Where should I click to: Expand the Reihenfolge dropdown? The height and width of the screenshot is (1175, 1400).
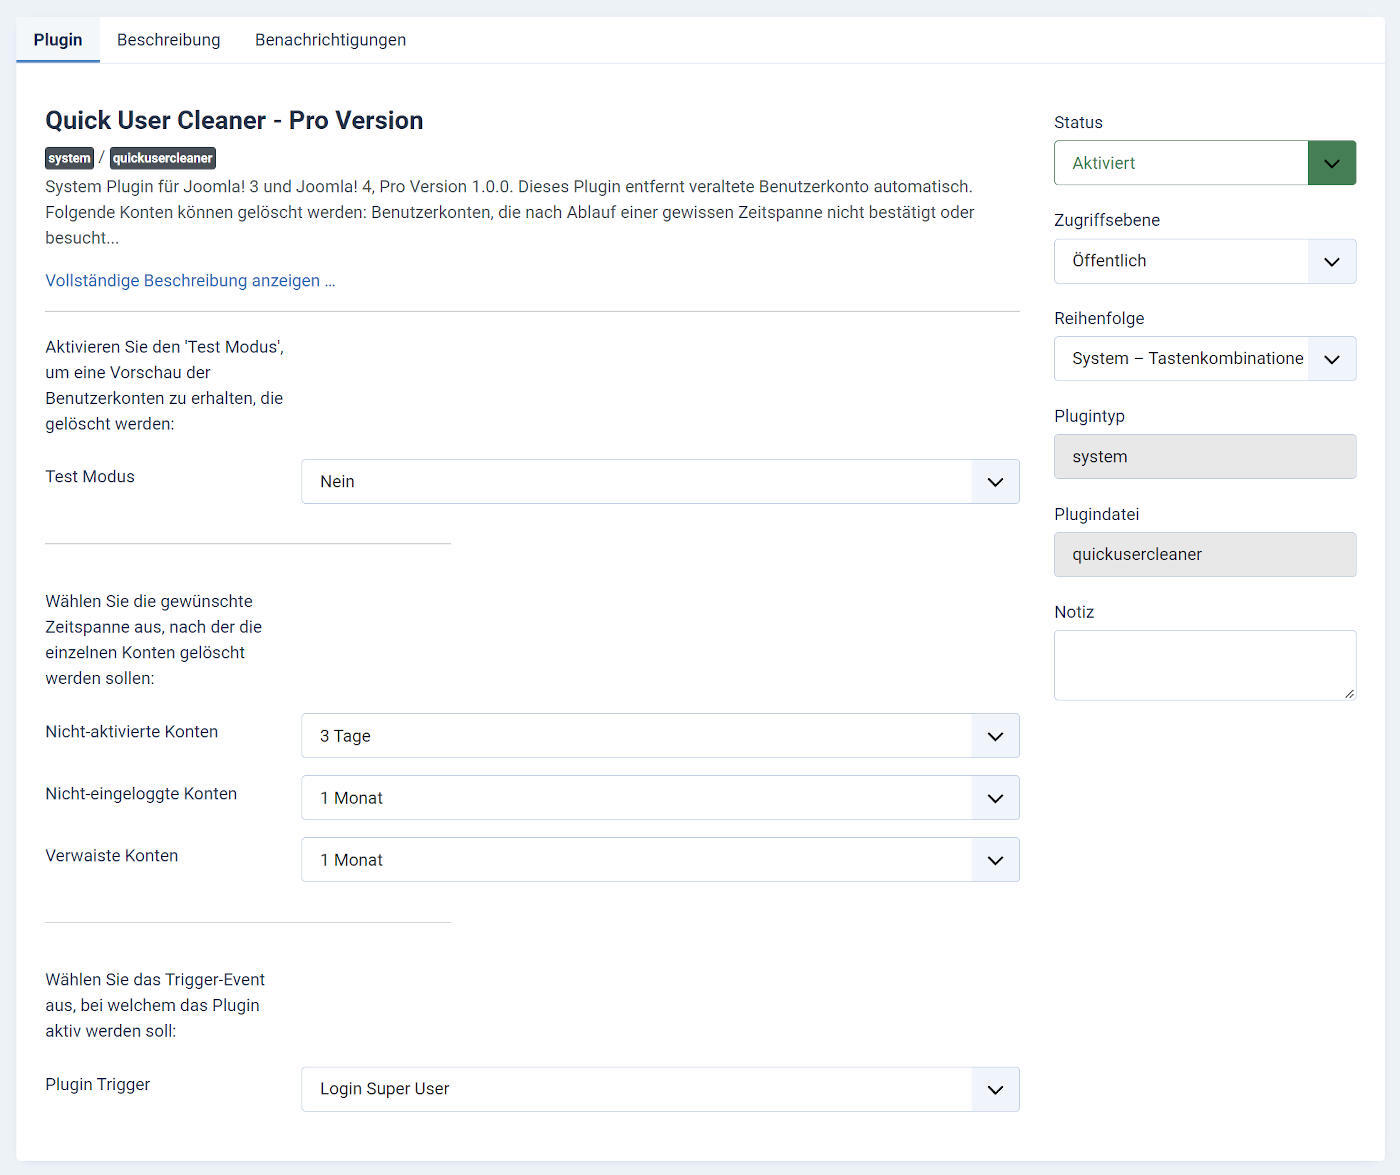click(x=1204, y=359)
